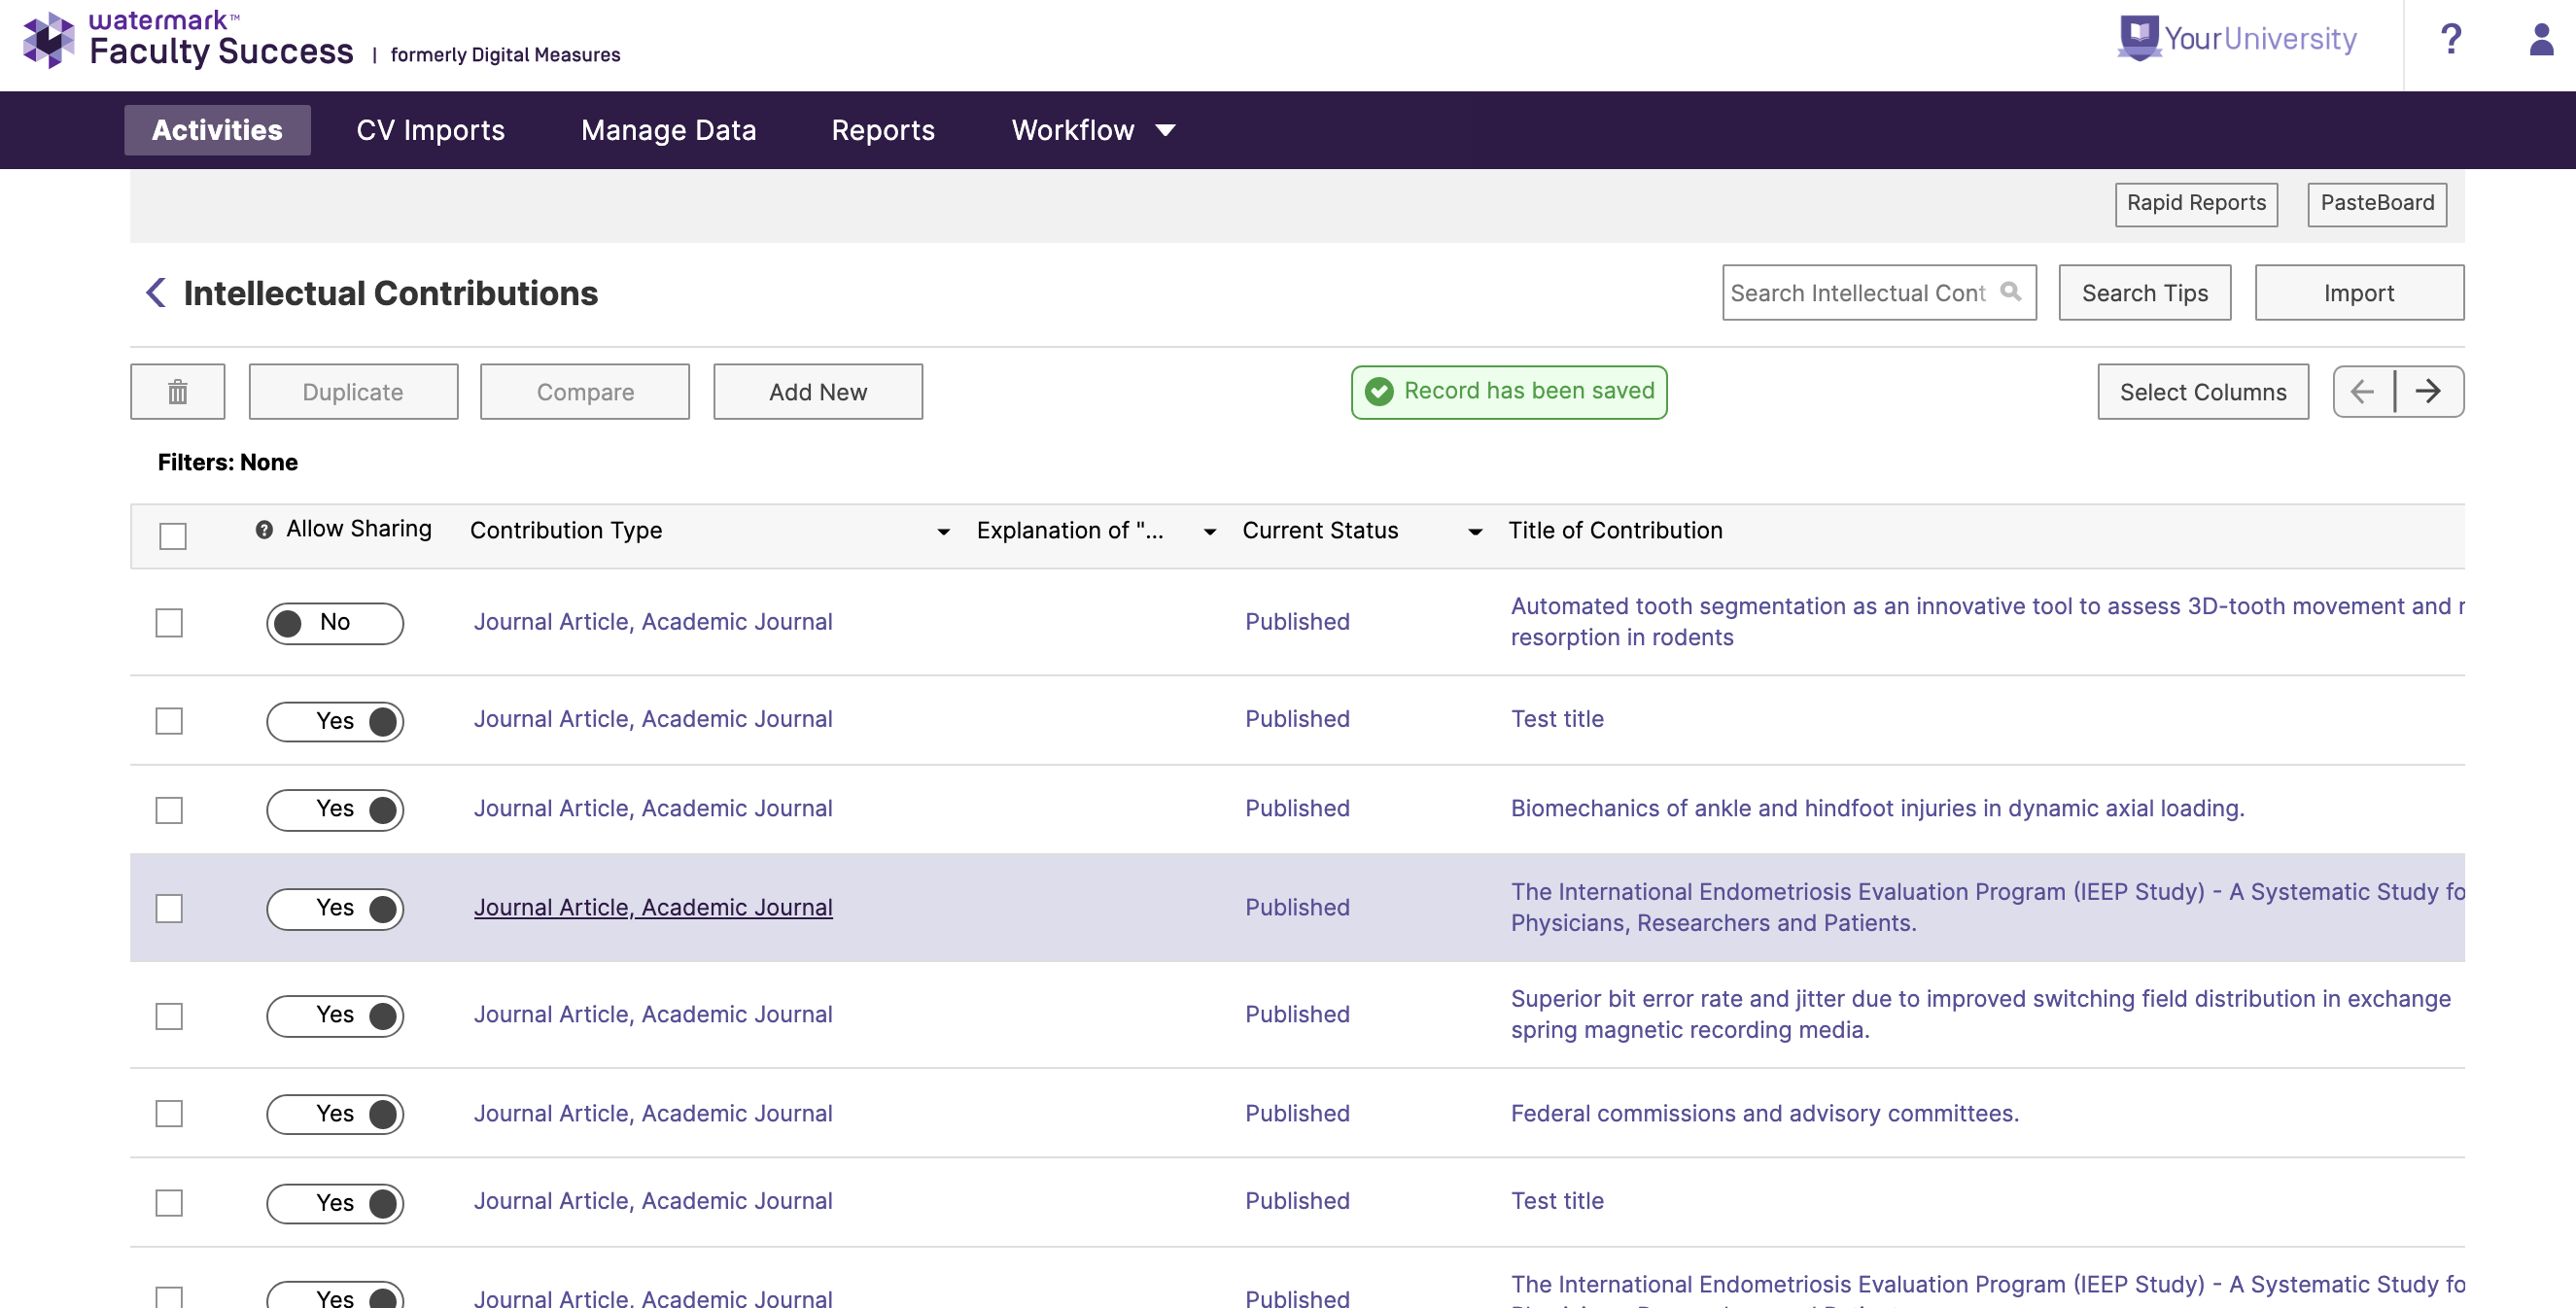Click the Select Columns button
The image size is (2576, 1308).
coord(2203,392)
